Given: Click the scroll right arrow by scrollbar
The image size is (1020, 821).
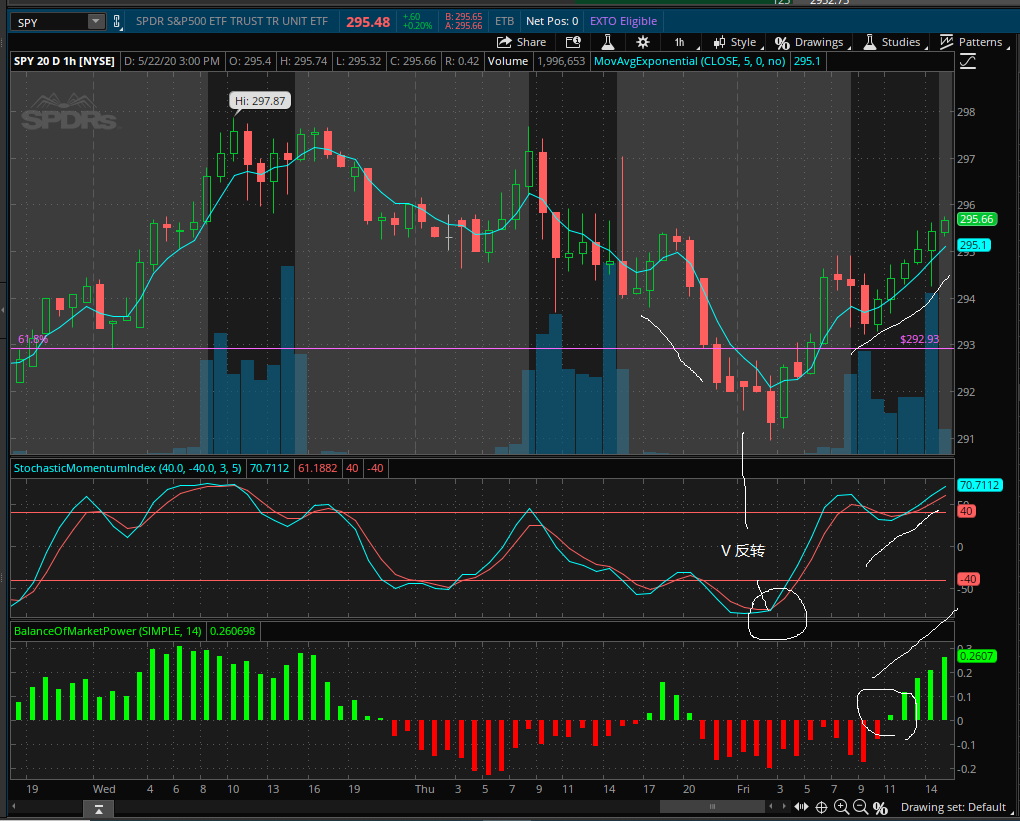Looking at the screenshot, I should click(784, 807).
